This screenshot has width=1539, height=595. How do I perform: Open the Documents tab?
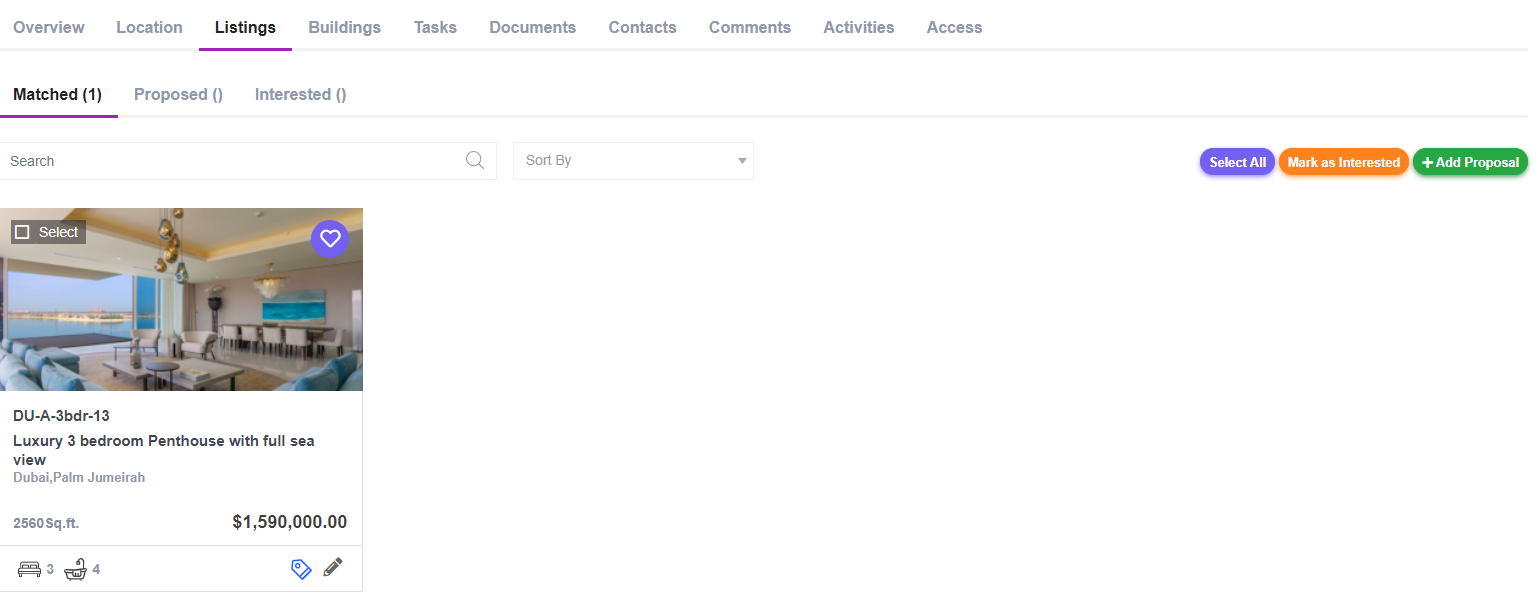coord(532,28)
